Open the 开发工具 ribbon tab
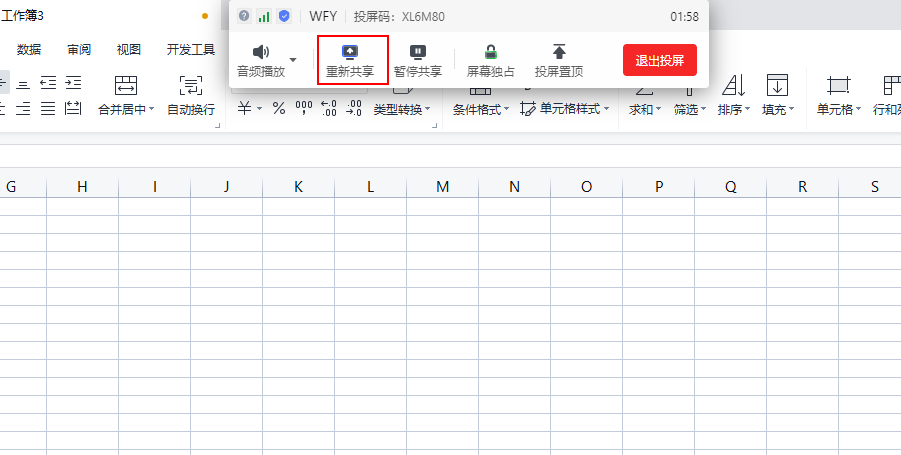Viewport: 901px width, 455px height. click(191, 49)
